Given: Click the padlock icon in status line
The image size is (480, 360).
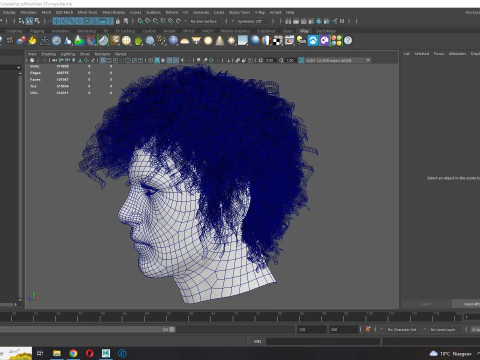Looking at the screenshot, I should point(117,21).
